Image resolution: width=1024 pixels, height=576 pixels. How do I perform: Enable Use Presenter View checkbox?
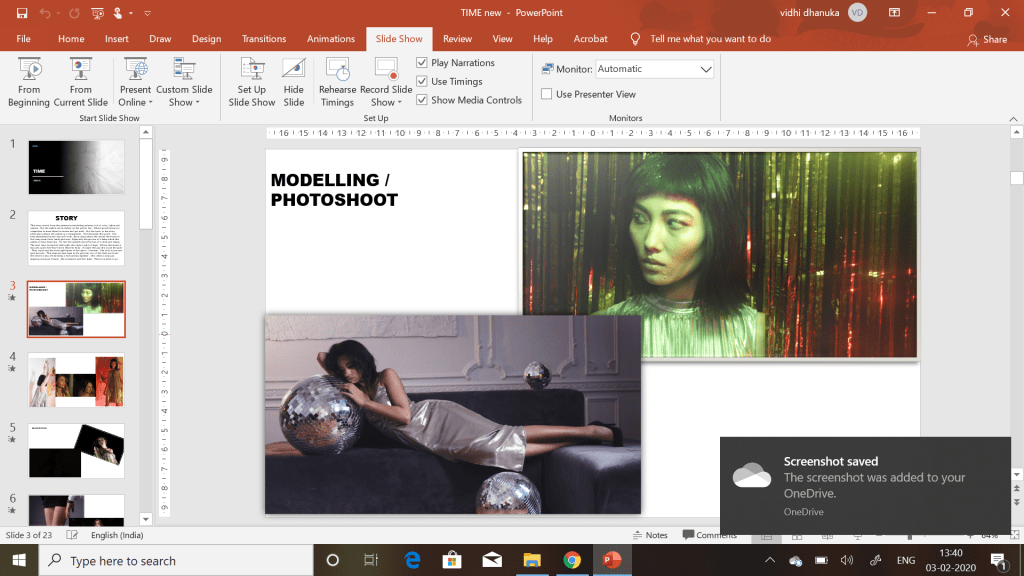pyautogui.click(x=547, y=94)
